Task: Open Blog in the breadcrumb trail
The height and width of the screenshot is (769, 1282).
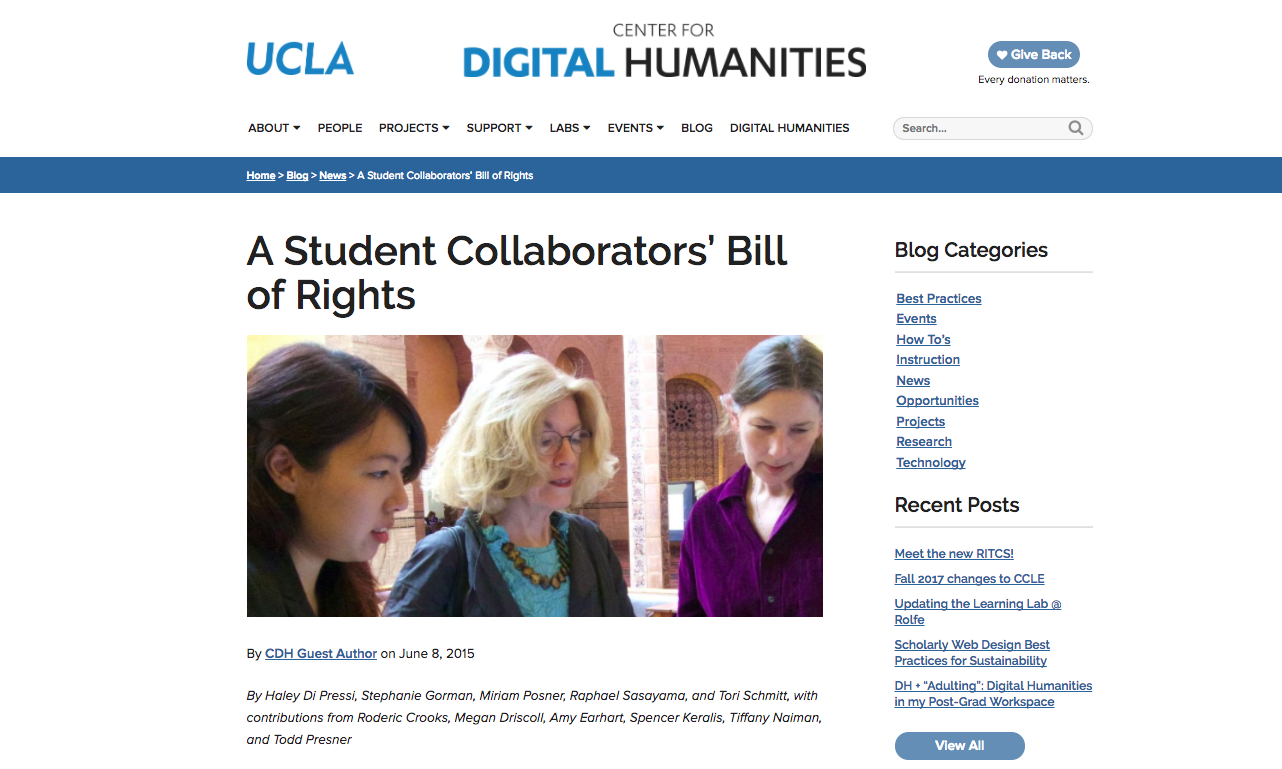Action: click(297, 176)
